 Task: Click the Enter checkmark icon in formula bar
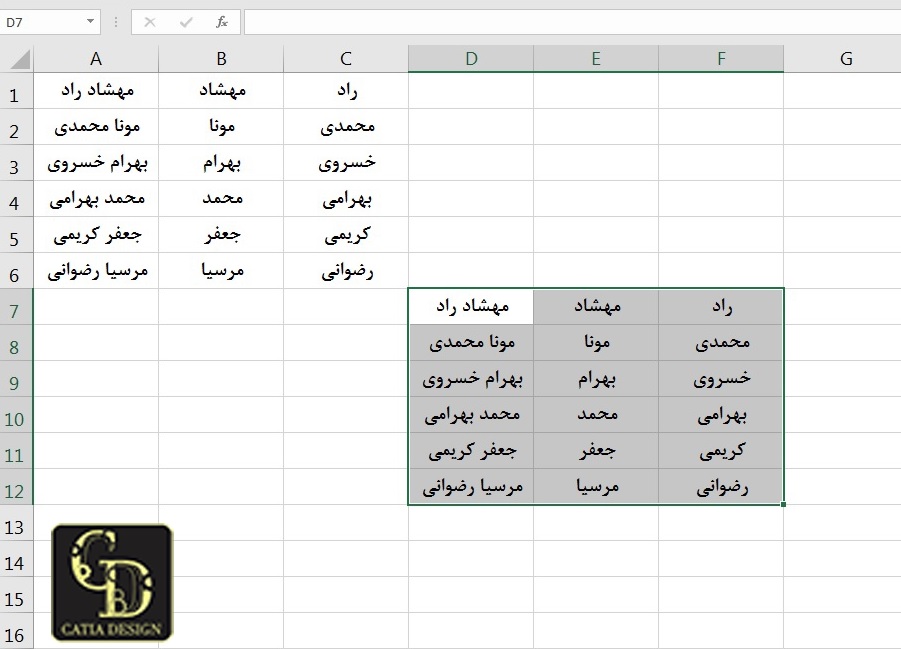(x=186, y=22)
